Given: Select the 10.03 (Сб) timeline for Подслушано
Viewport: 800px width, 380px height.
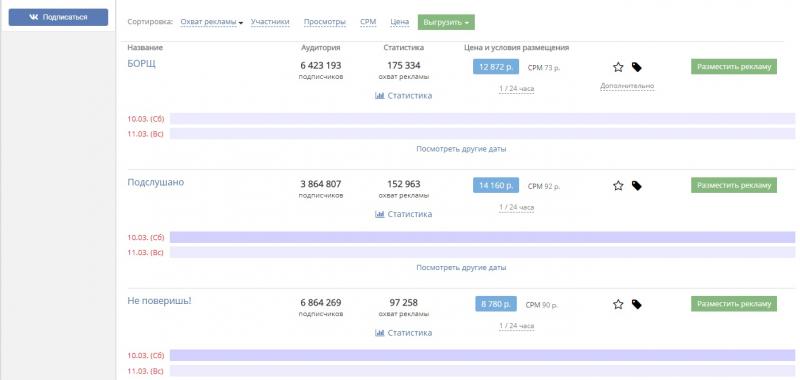Looking at the screenshot, I should click(x=482, y=237).
